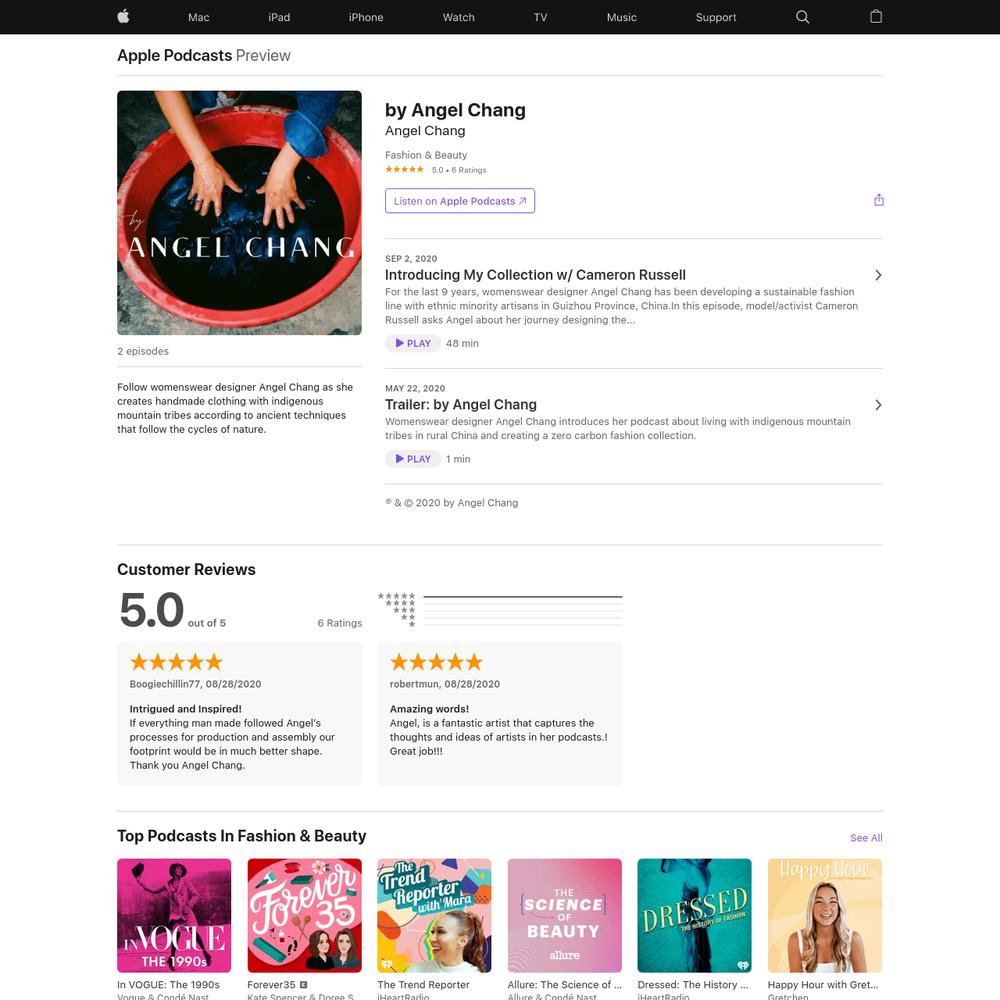Viewport: 1000px width, 1000px height.
Task: Click the '2 episodes' text
Action: coord(143,351)
